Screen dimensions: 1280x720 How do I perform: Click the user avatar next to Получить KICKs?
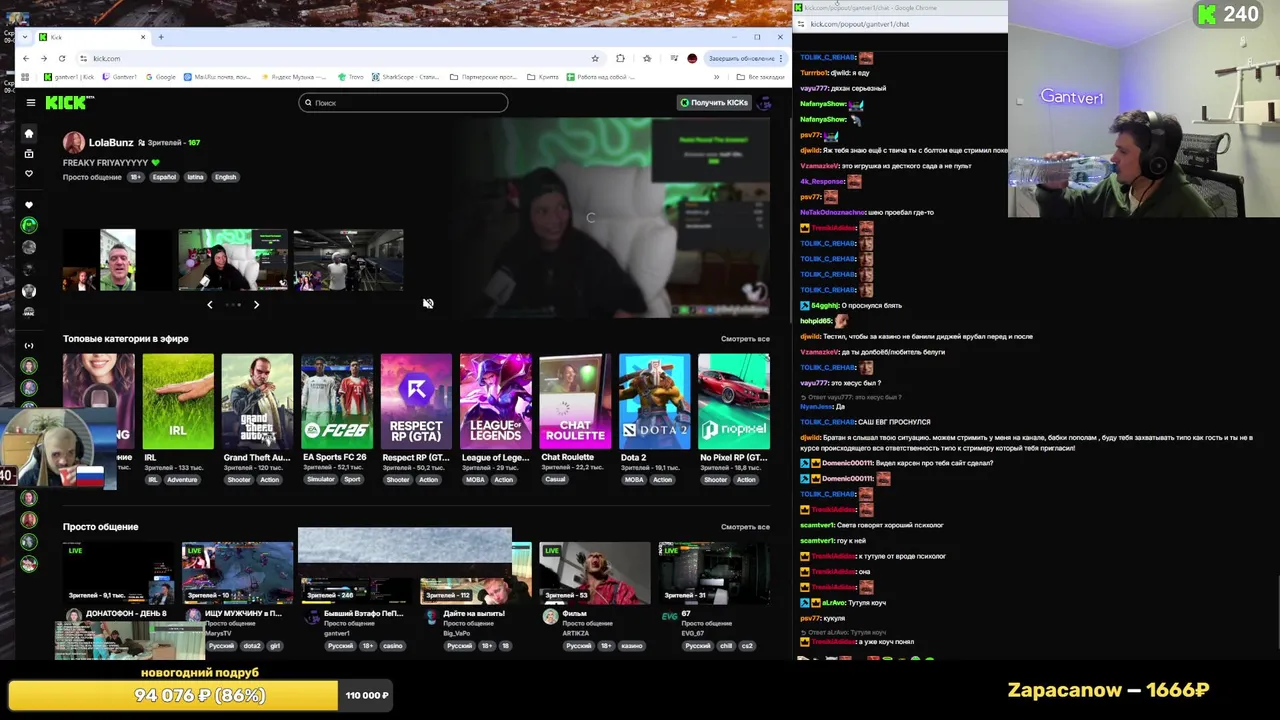(764, 102)
